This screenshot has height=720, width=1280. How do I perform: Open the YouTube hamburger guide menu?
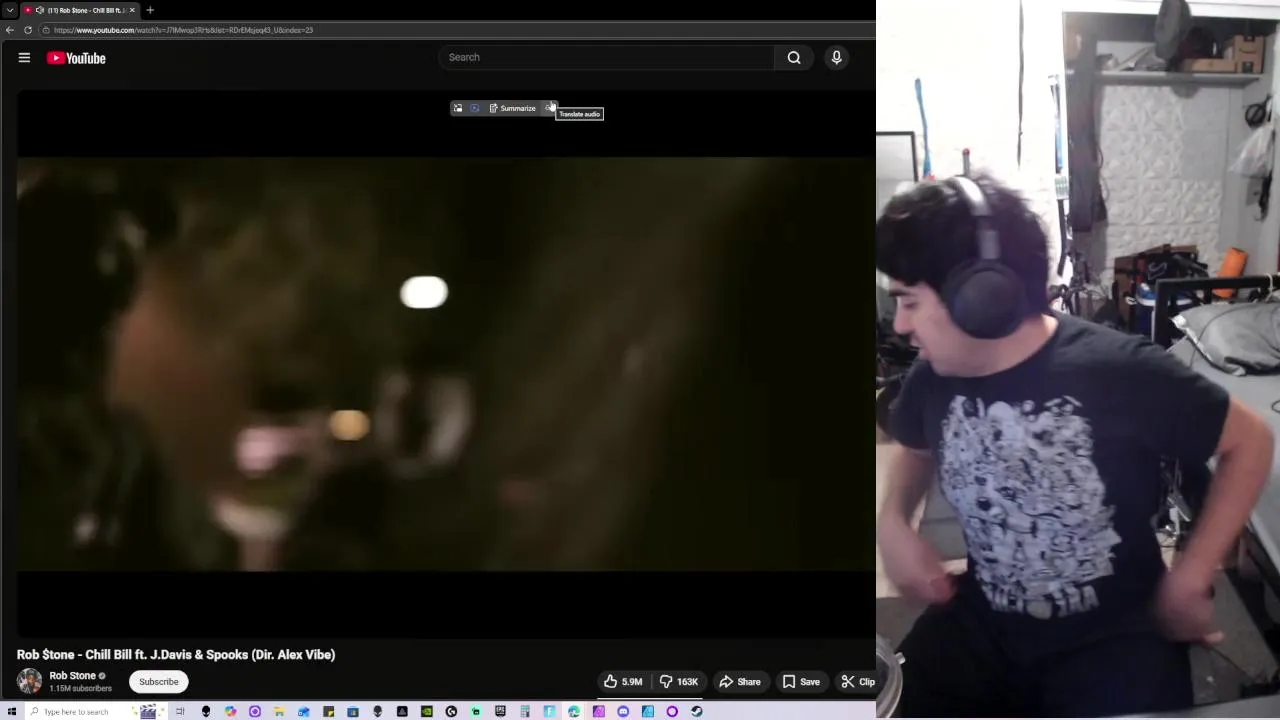point(24,58)
